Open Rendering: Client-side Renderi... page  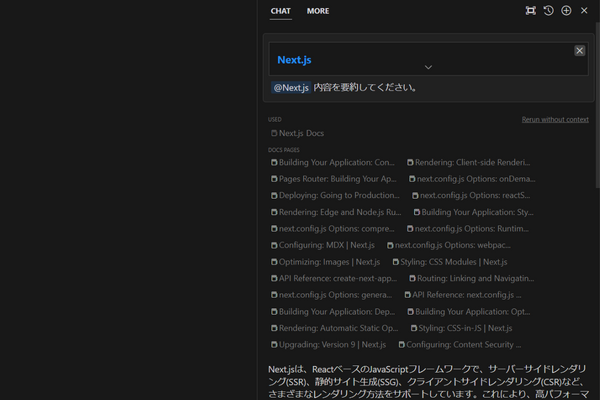468,162
